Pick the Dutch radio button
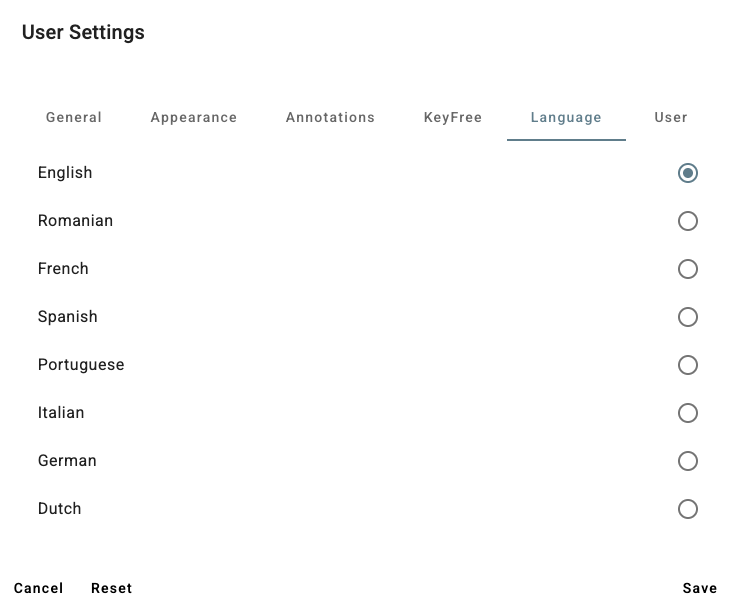Viewport: 736px width, 611px height. coord(688,509)
